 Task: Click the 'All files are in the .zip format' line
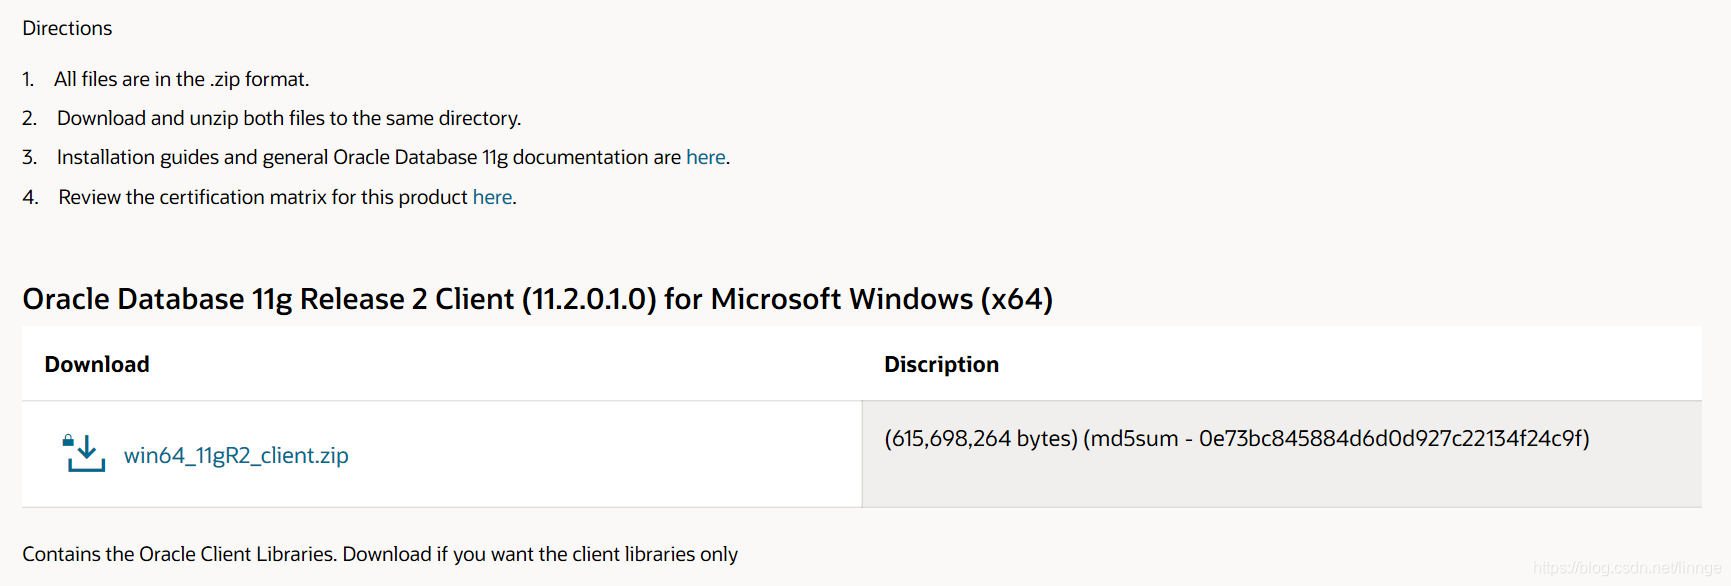(x=182, y=79)
